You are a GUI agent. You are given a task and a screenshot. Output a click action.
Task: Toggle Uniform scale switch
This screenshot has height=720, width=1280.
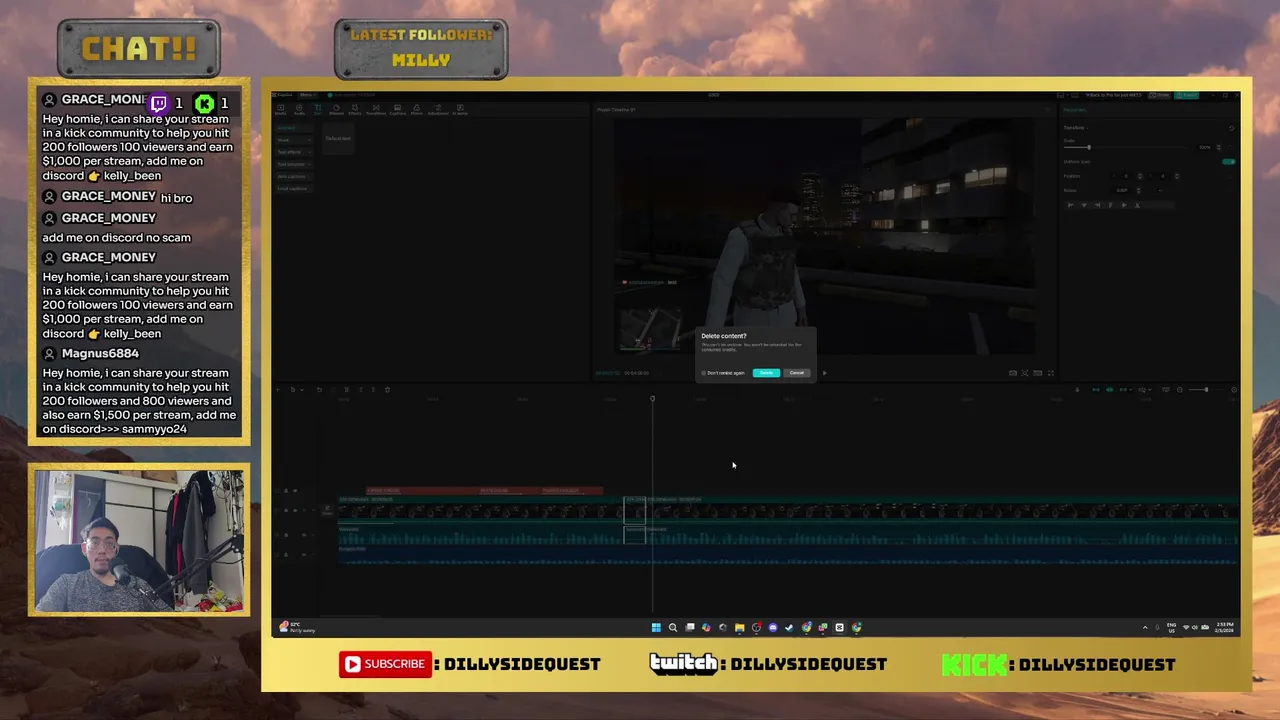tap(1229, 162)
